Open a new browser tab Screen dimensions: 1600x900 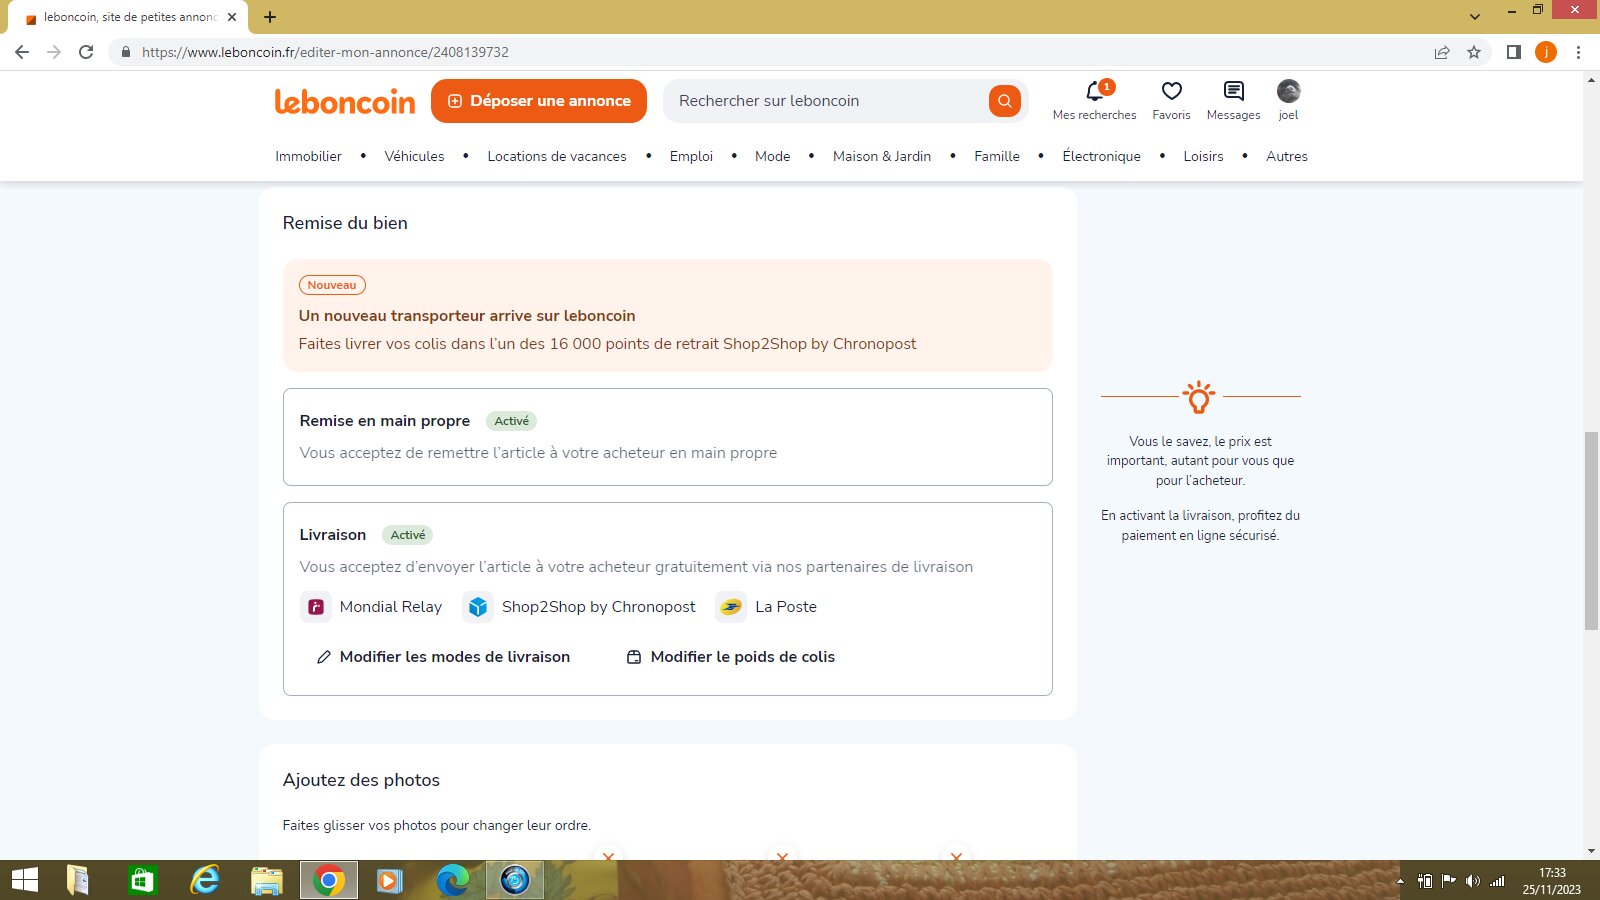click(x=270, y=17)
